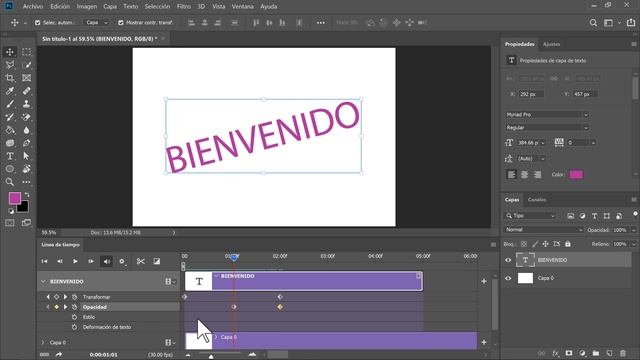
Task: Select the Lasso tool
Action: coord(10,65)
